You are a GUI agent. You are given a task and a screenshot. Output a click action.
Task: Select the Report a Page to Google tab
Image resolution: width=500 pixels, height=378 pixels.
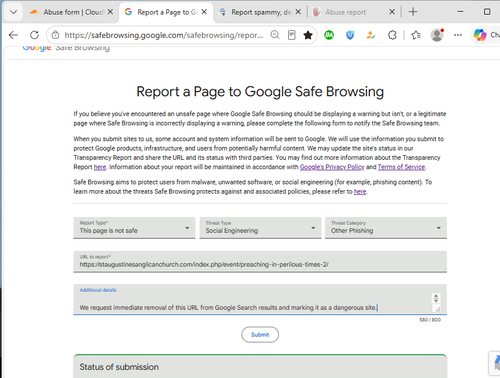[166, 12]
